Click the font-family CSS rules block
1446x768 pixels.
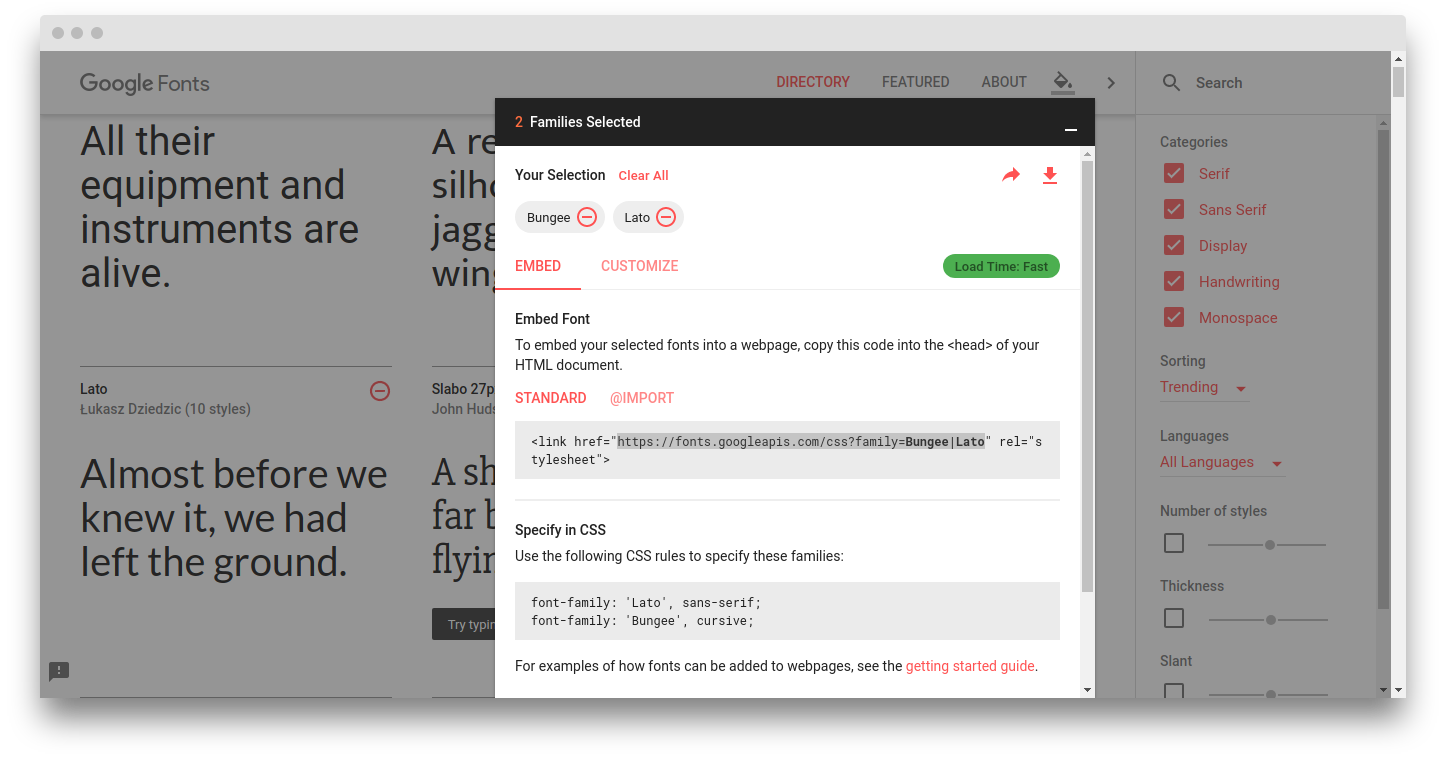(x=787, y=611)
